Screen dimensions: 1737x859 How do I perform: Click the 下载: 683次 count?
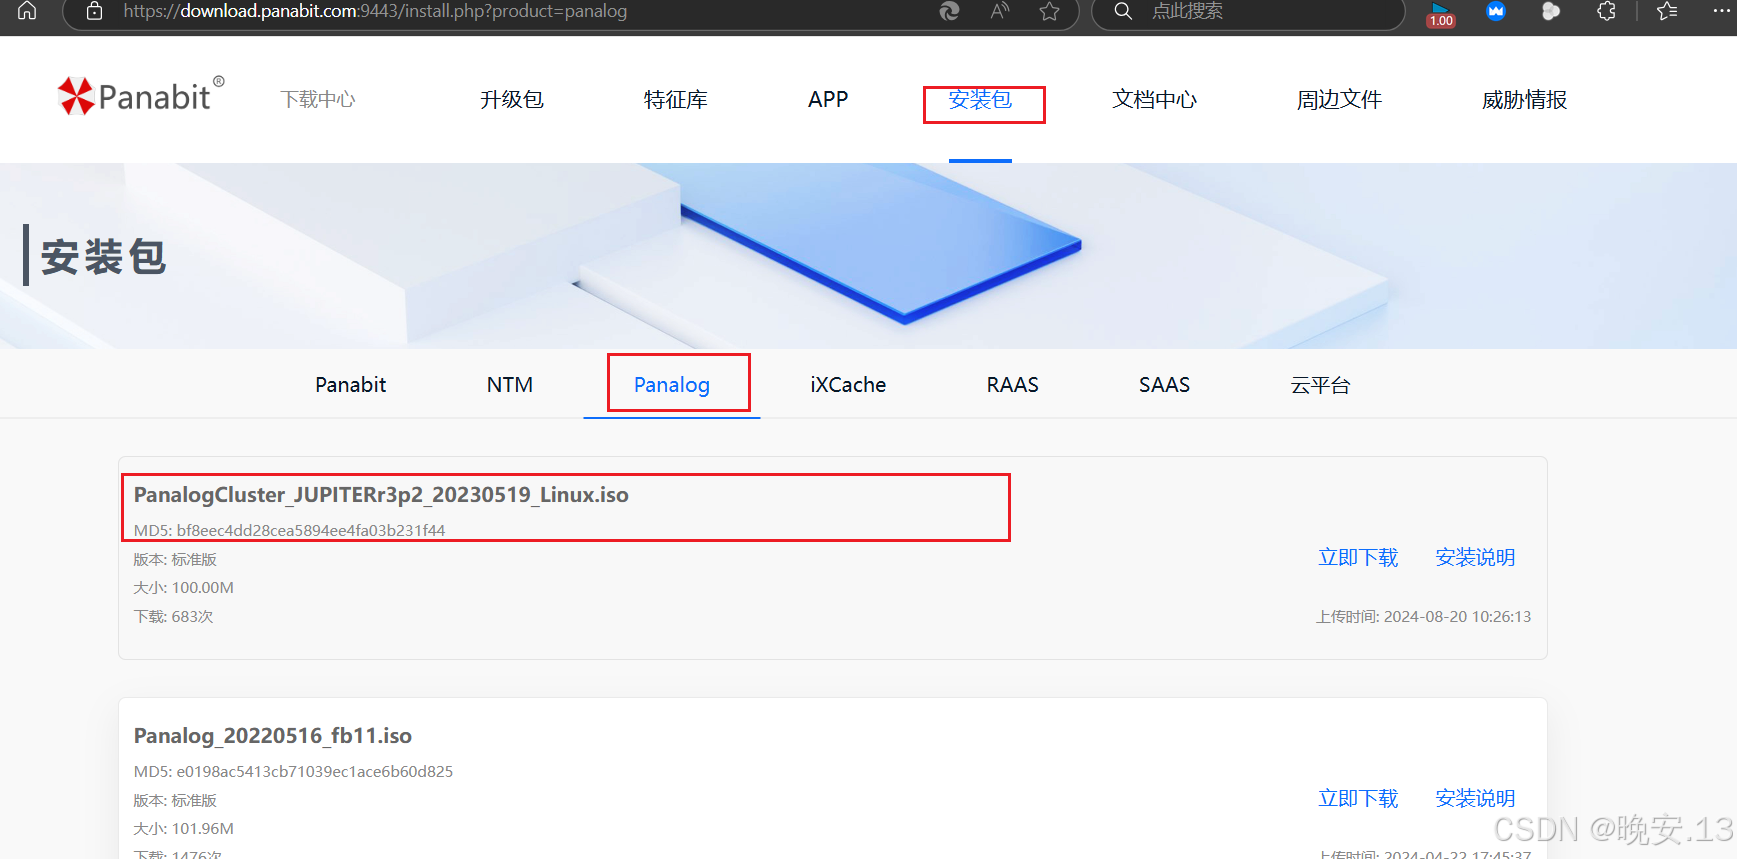tap(173, 617)
